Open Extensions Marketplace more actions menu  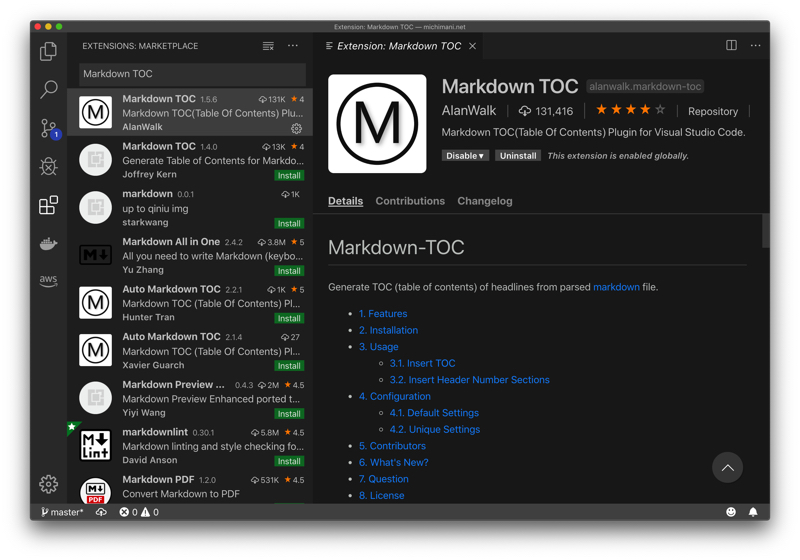(292, 46)
